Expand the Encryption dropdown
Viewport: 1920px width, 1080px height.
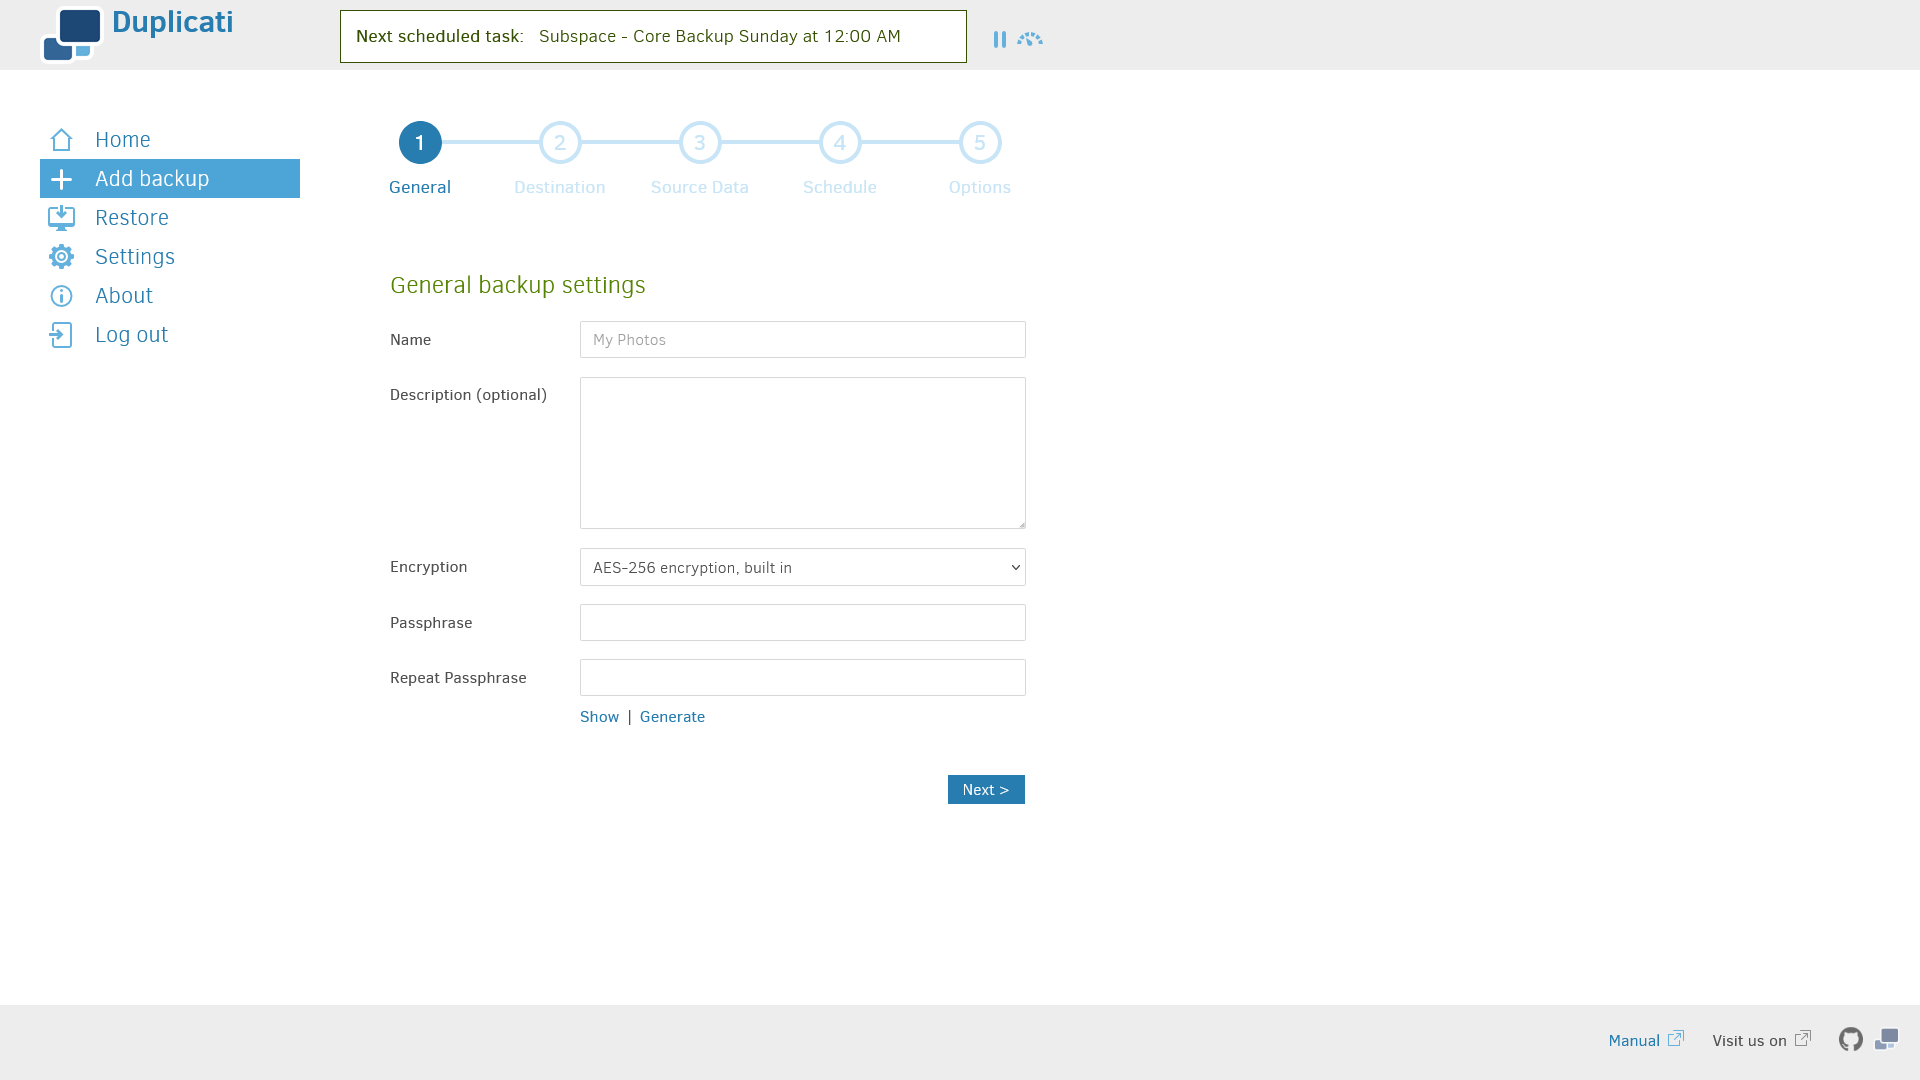pos(803,567)
